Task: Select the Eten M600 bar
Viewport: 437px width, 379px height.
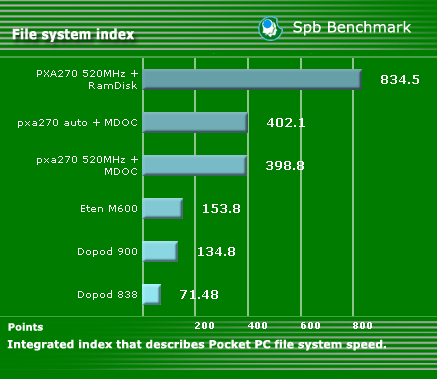Action: 163,208
